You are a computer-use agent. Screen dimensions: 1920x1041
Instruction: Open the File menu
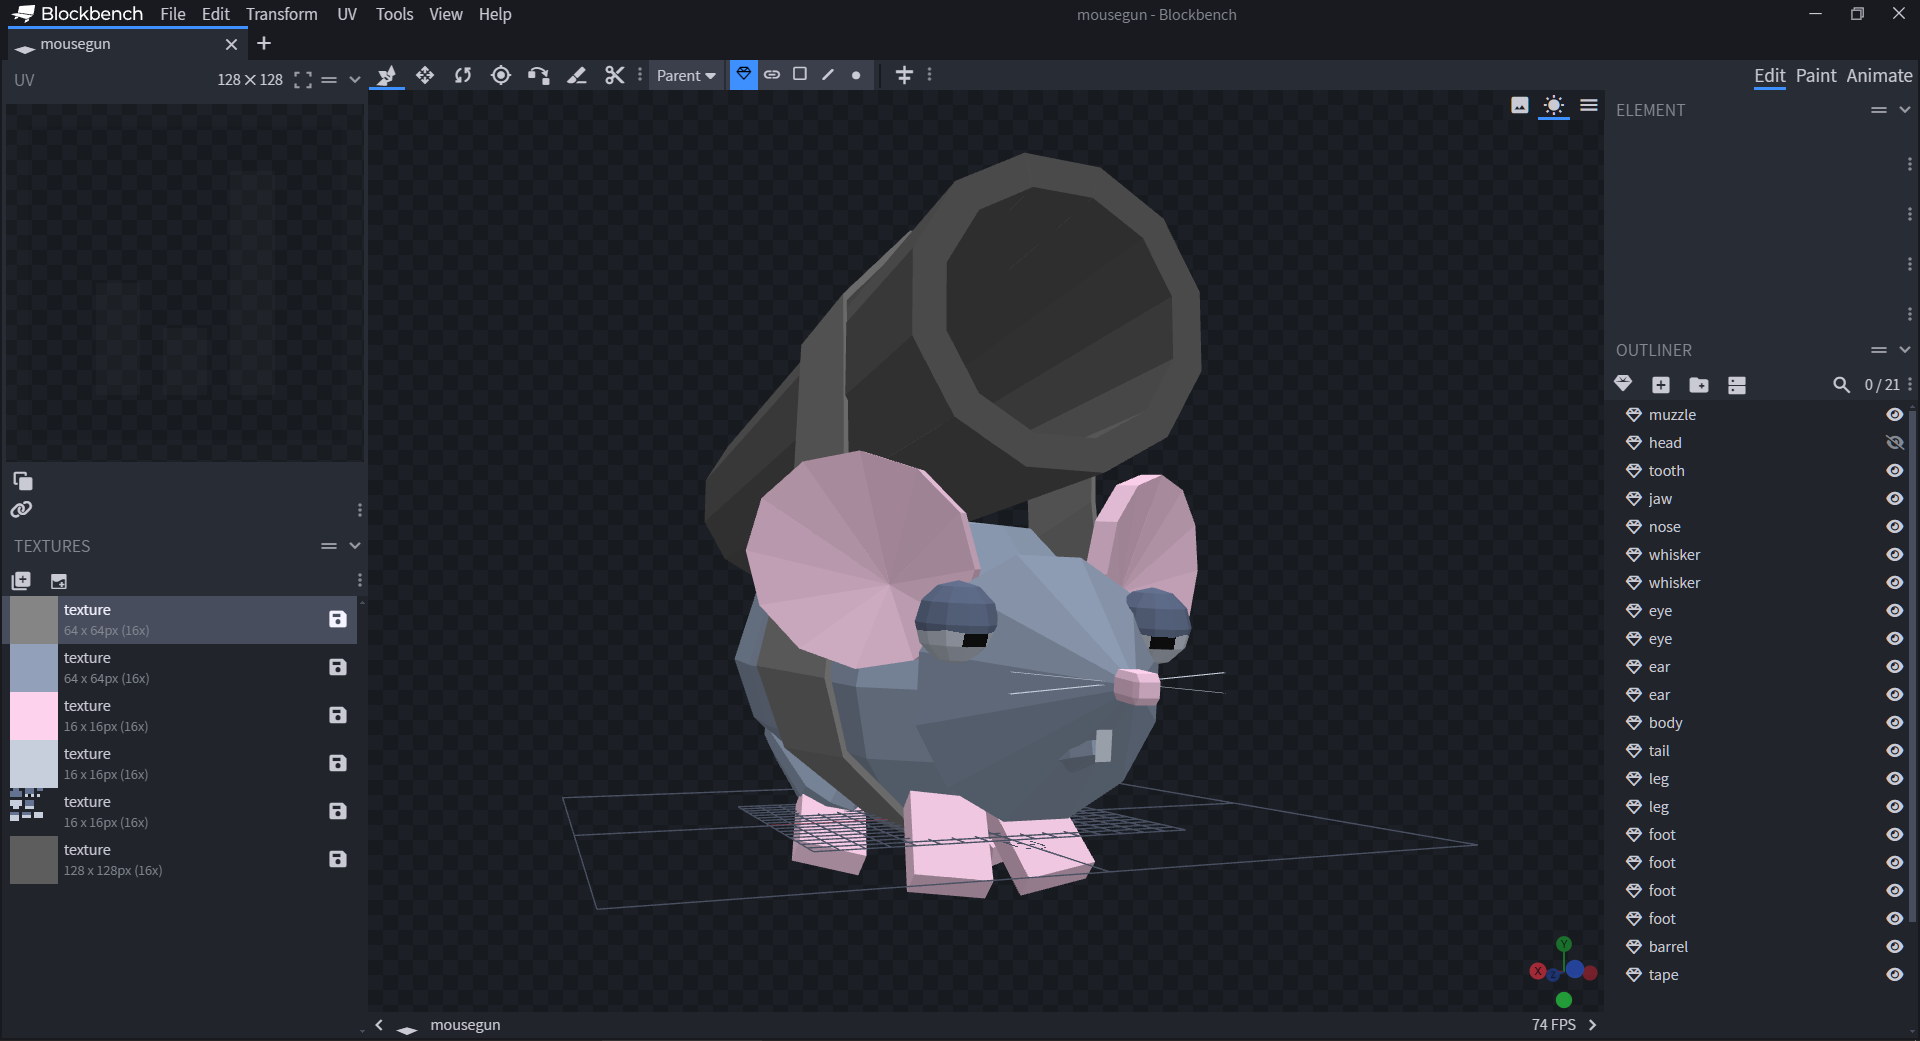pos(173,14)
